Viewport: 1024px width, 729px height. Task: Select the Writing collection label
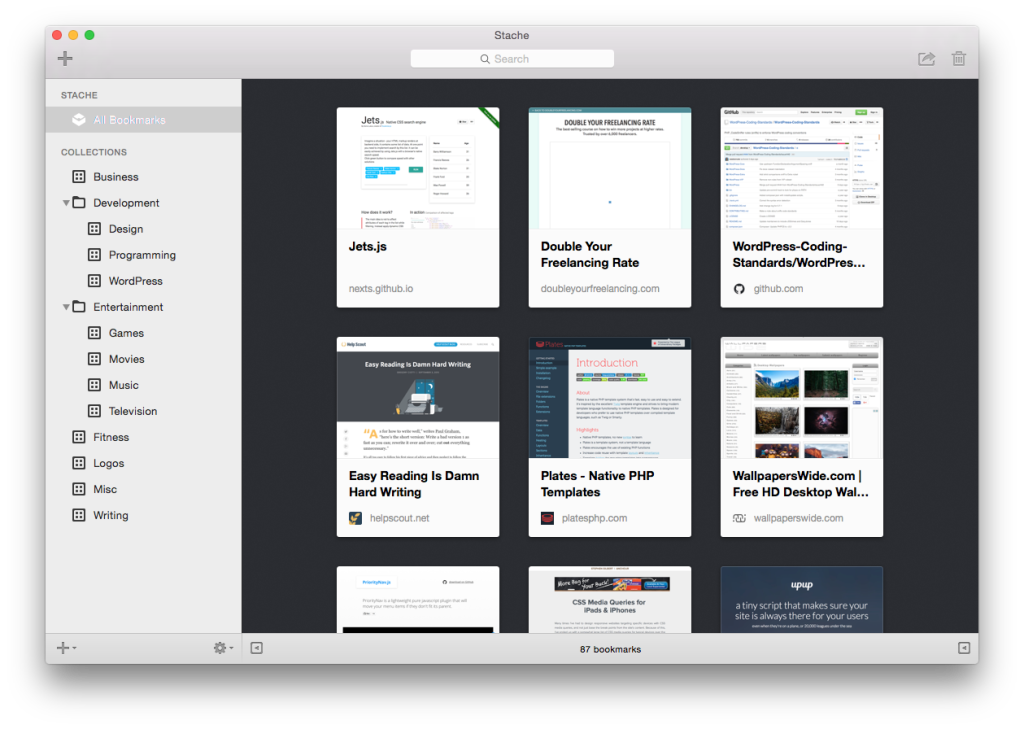(111, 515)
